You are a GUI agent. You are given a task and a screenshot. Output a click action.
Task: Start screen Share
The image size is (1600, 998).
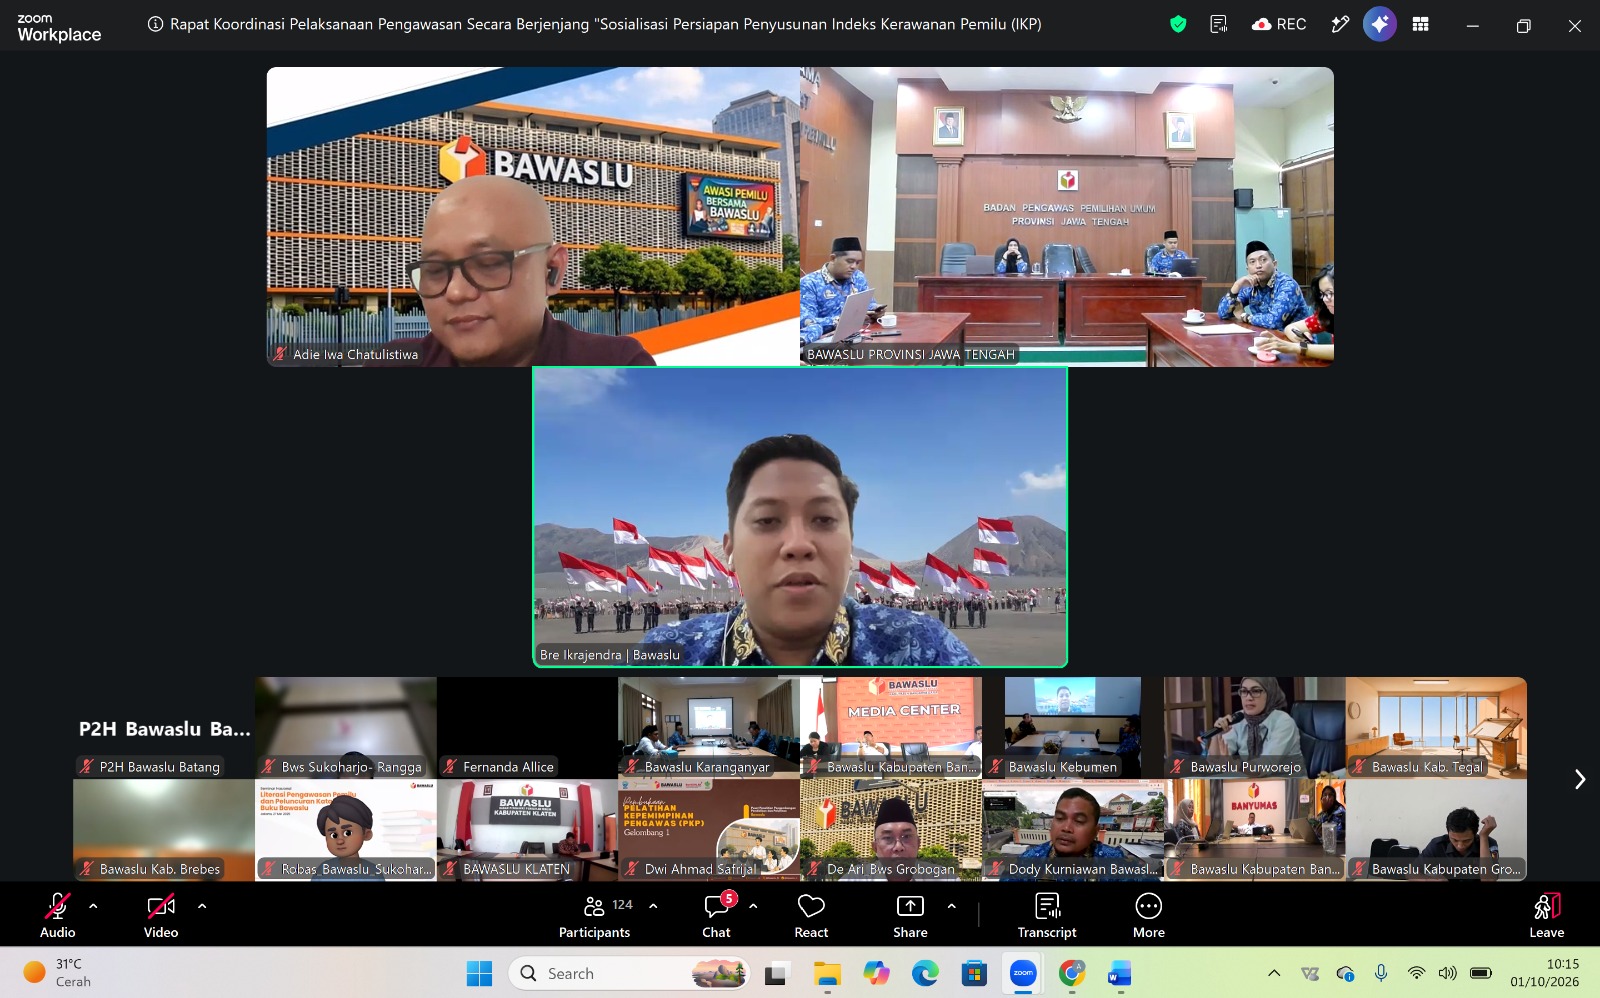click(910, 915)
